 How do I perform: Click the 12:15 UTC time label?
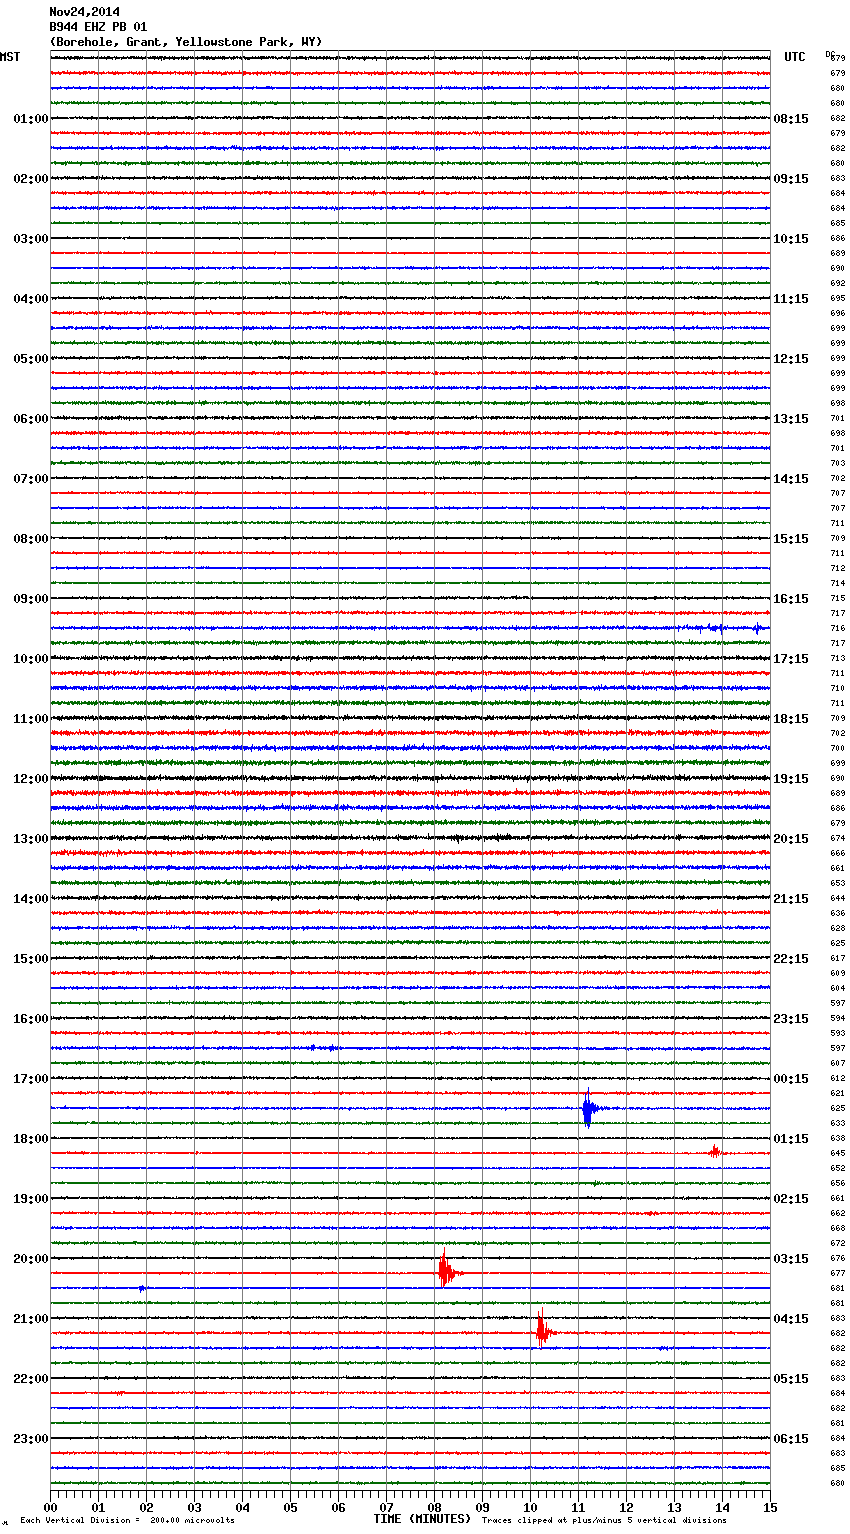click(x=791, y=359)
